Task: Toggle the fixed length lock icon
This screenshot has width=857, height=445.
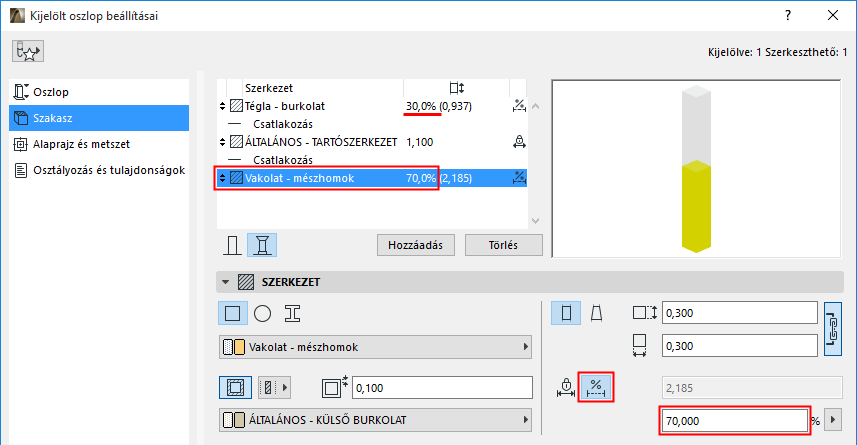Action: point(566,386)
